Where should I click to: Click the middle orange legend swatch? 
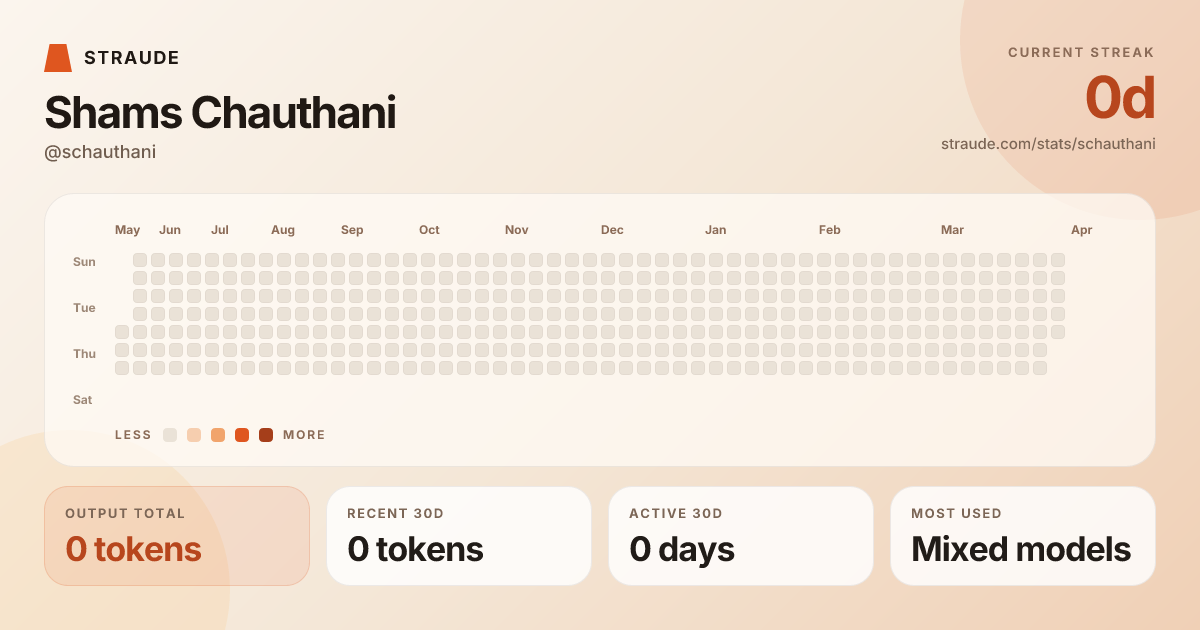click(x=218, y=435)
